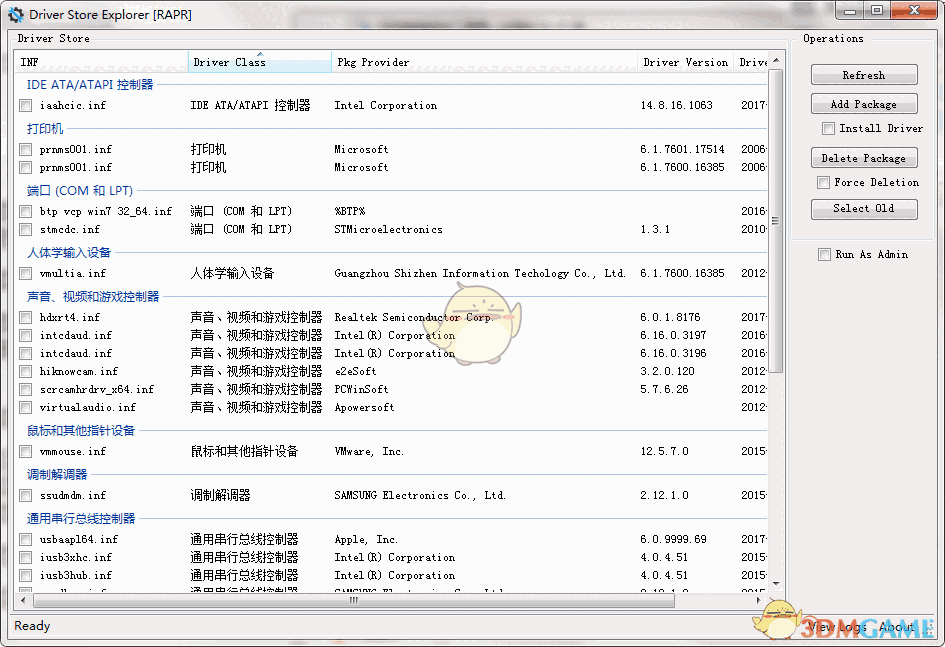This screenshot has width=945, height=647.
Task: Check the Run As Admin box
Action: 824,254
